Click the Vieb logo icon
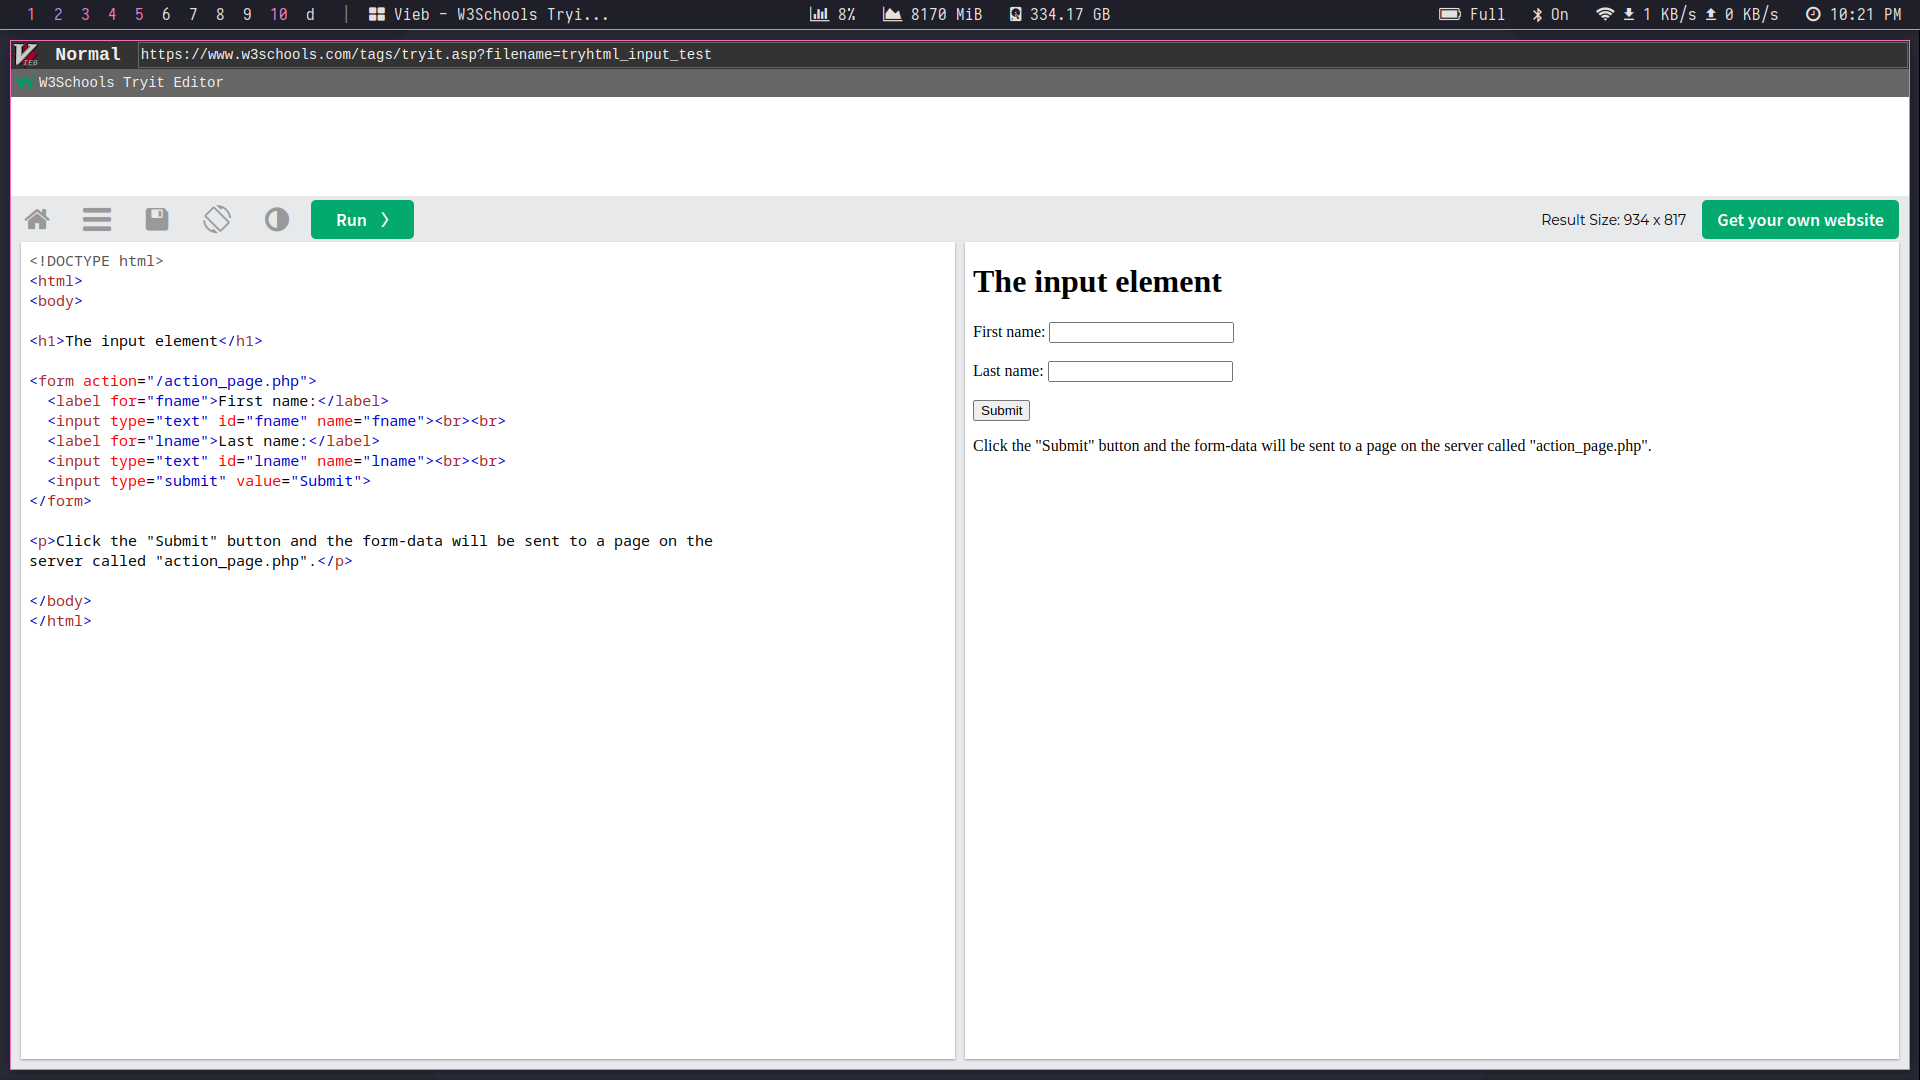 (26, 54)
